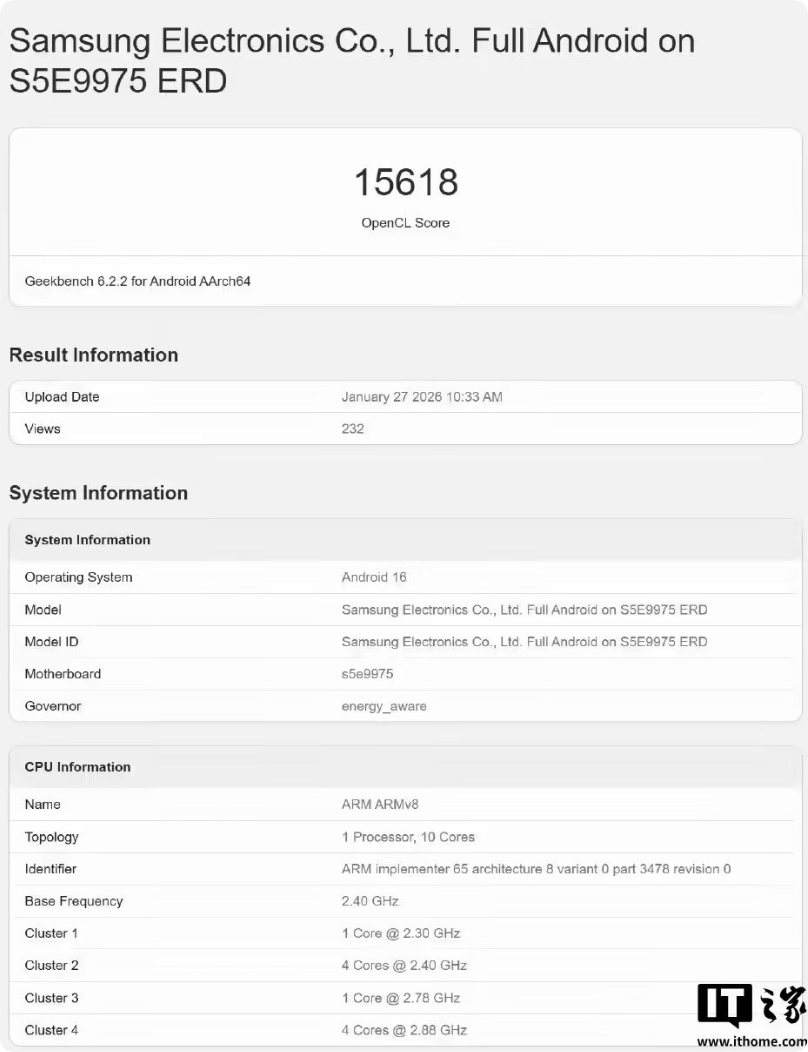The width and height of the screenshot is (808, 1052).
Task: Click the Topology label
Action: click(x=52, y=837)
